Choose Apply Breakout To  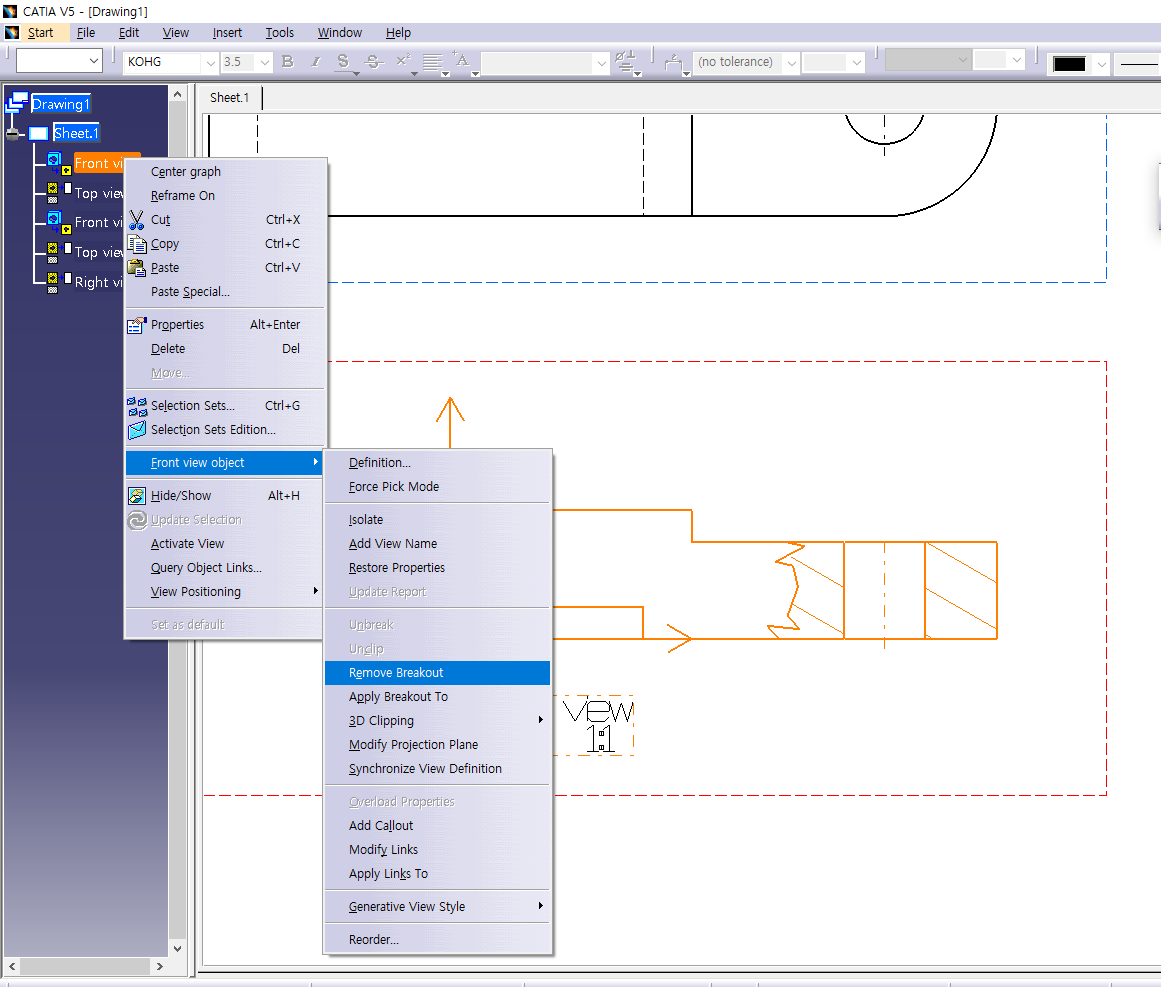[438, 697]
